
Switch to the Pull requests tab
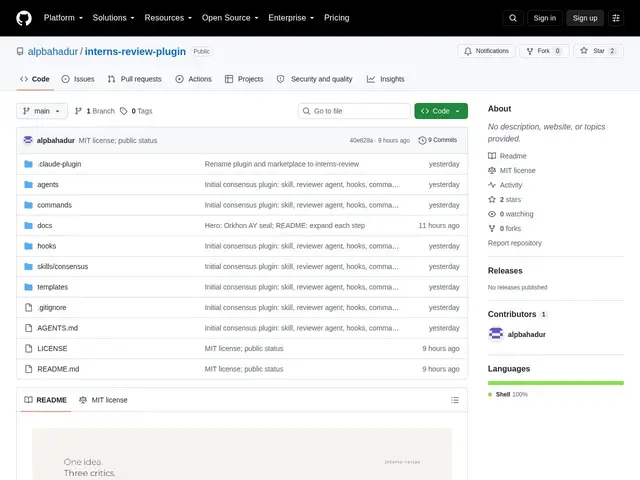click(135, 79)
